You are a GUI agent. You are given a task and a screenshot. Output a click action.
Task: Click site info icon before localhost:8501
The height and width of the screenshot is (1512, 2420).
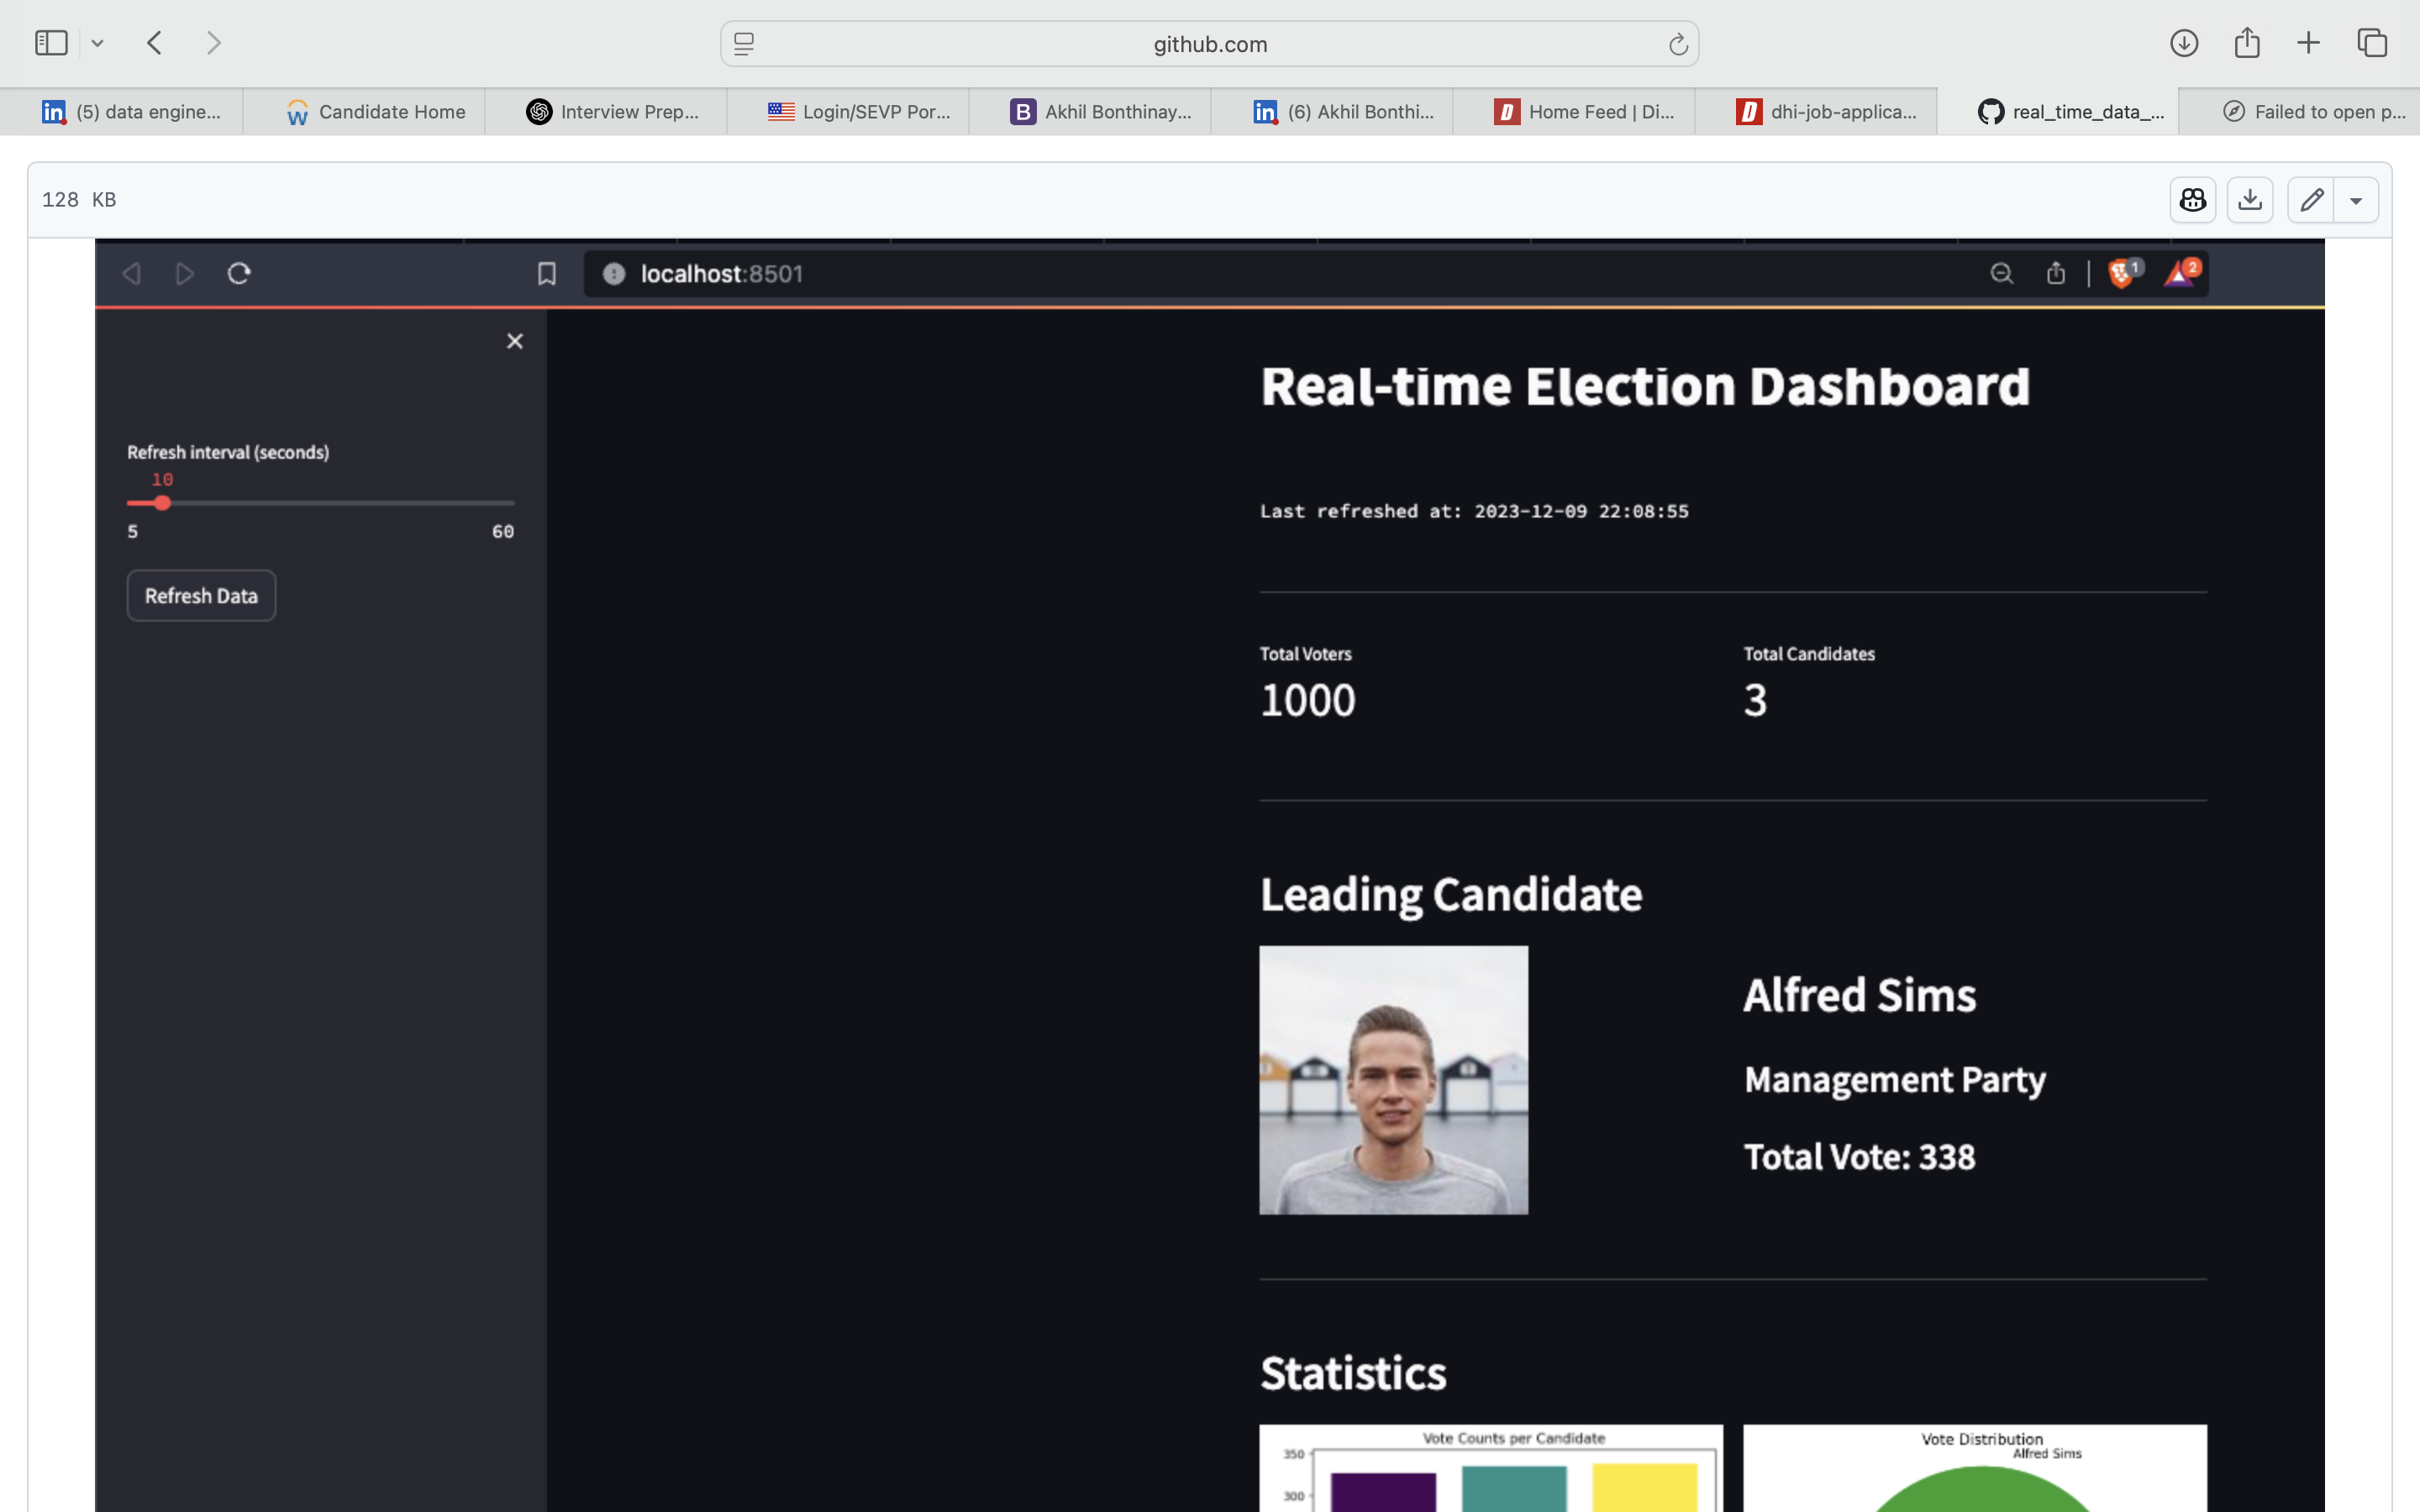(614, 274)
